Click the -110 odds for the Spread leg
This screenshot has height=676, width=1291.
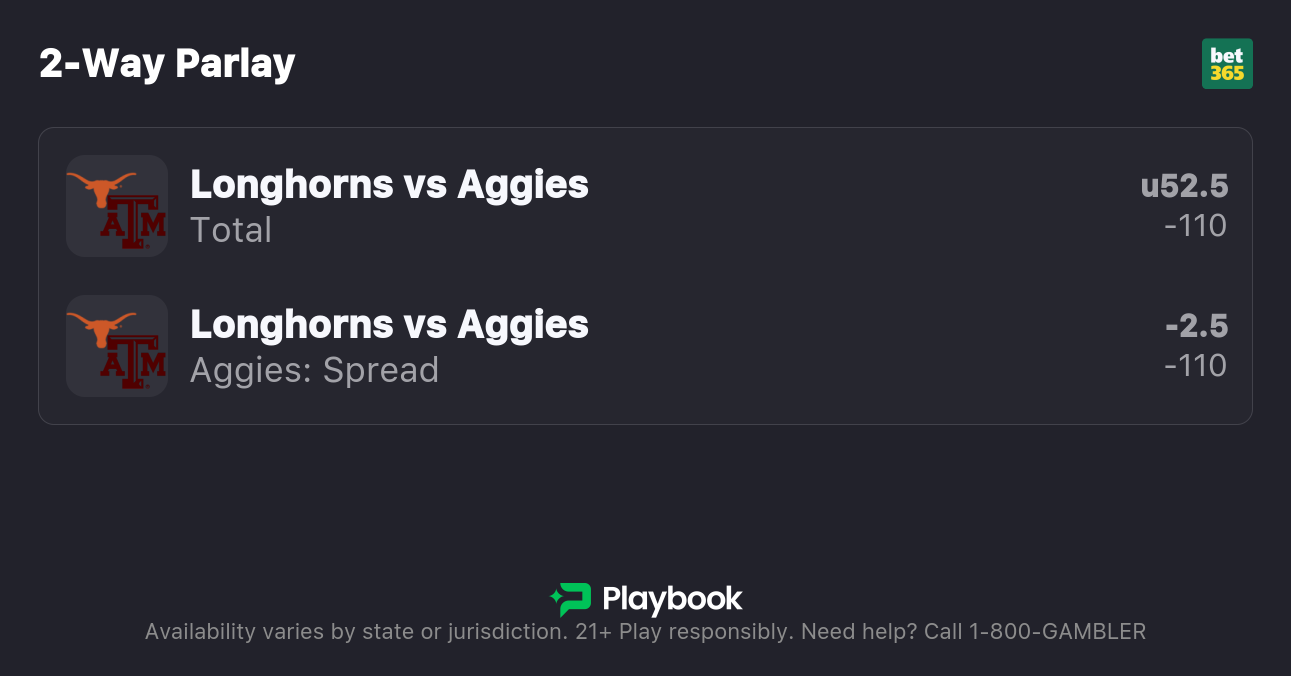(1195, 366)
